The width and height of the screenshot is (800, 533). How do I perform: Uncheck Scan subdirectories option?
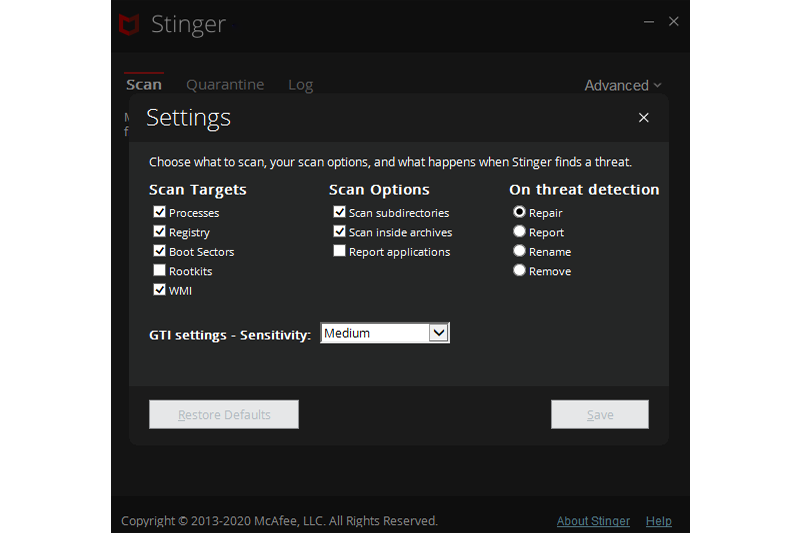click(x=340, y=212)
